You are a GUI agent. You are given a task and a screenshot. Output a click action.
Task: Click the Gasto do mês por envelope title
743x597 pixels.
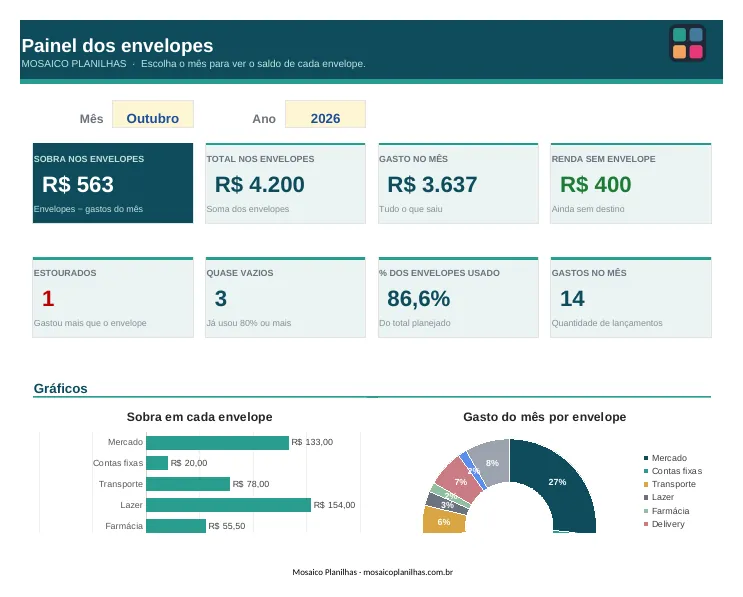(544, 417)
